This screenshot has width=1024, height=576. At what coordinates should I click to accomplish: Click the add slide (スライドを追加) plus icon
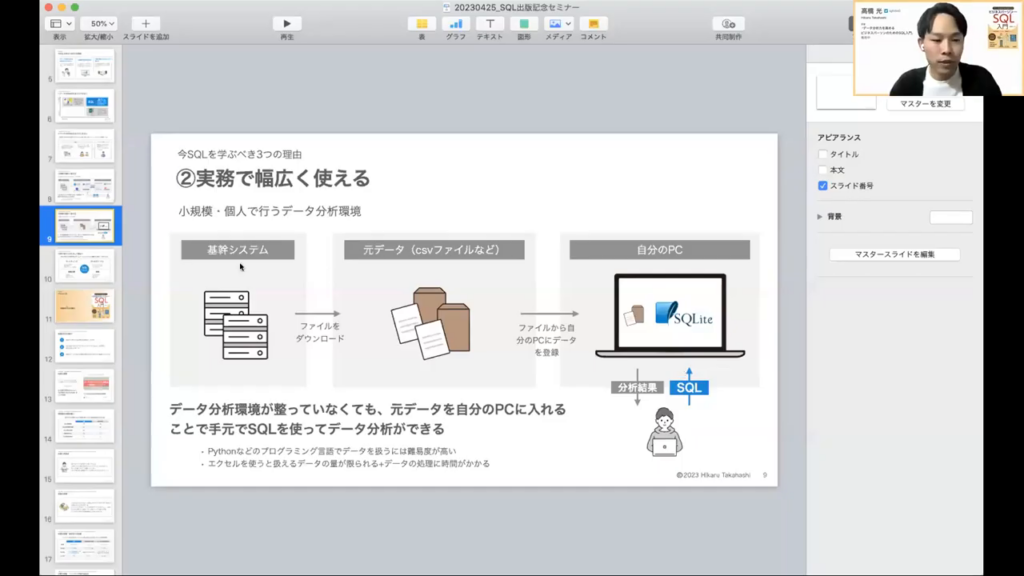tap(146, 23)
